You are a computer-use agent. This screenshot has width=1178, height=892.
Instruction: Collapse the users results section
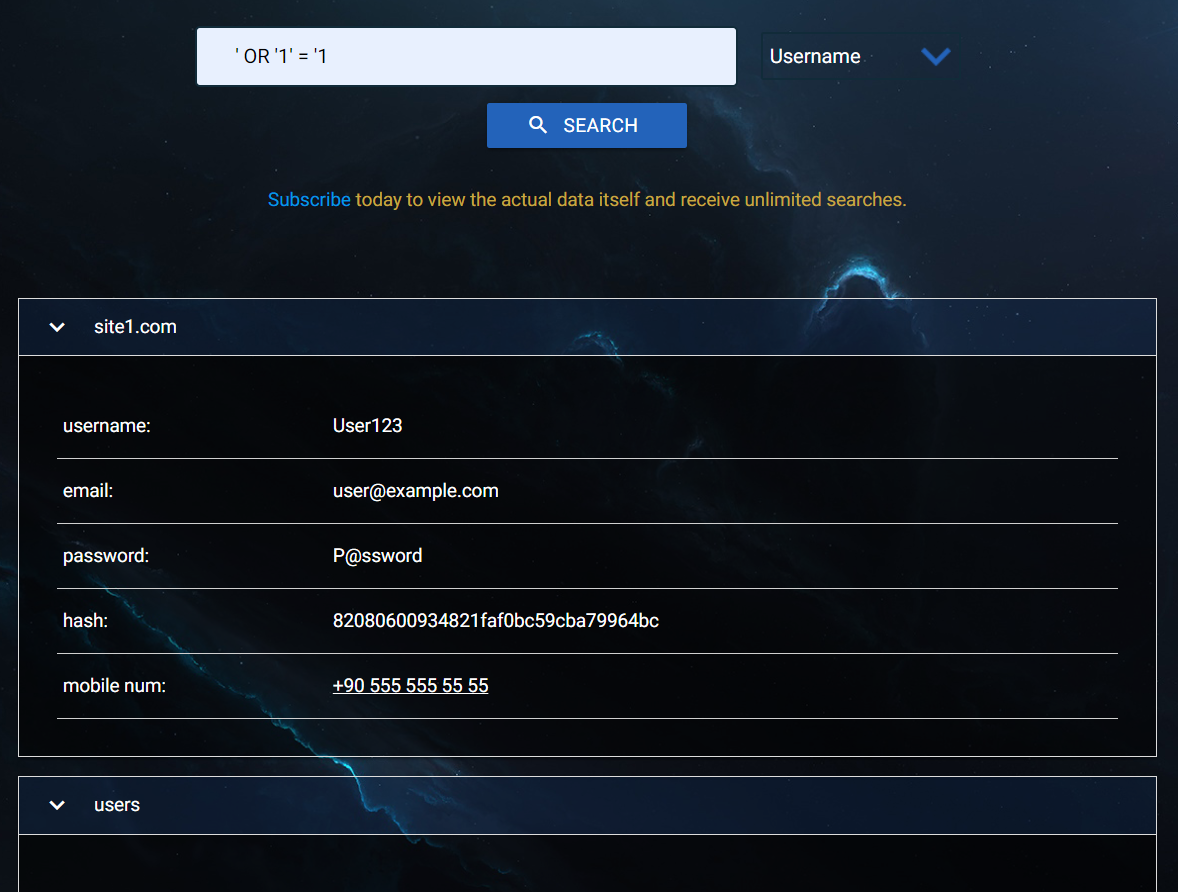click(x=57, y=805)
